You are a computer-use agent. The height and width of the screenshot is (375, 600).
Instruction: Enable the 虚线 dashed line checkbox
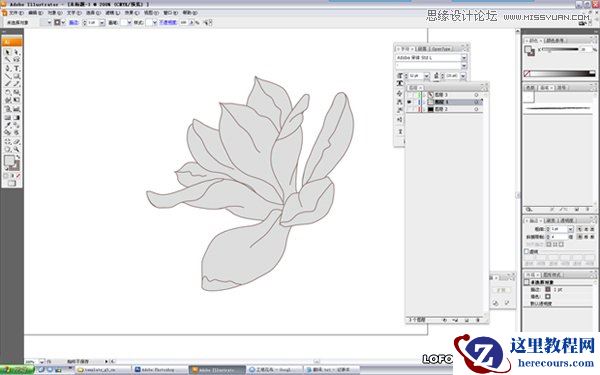pos(527,251)
